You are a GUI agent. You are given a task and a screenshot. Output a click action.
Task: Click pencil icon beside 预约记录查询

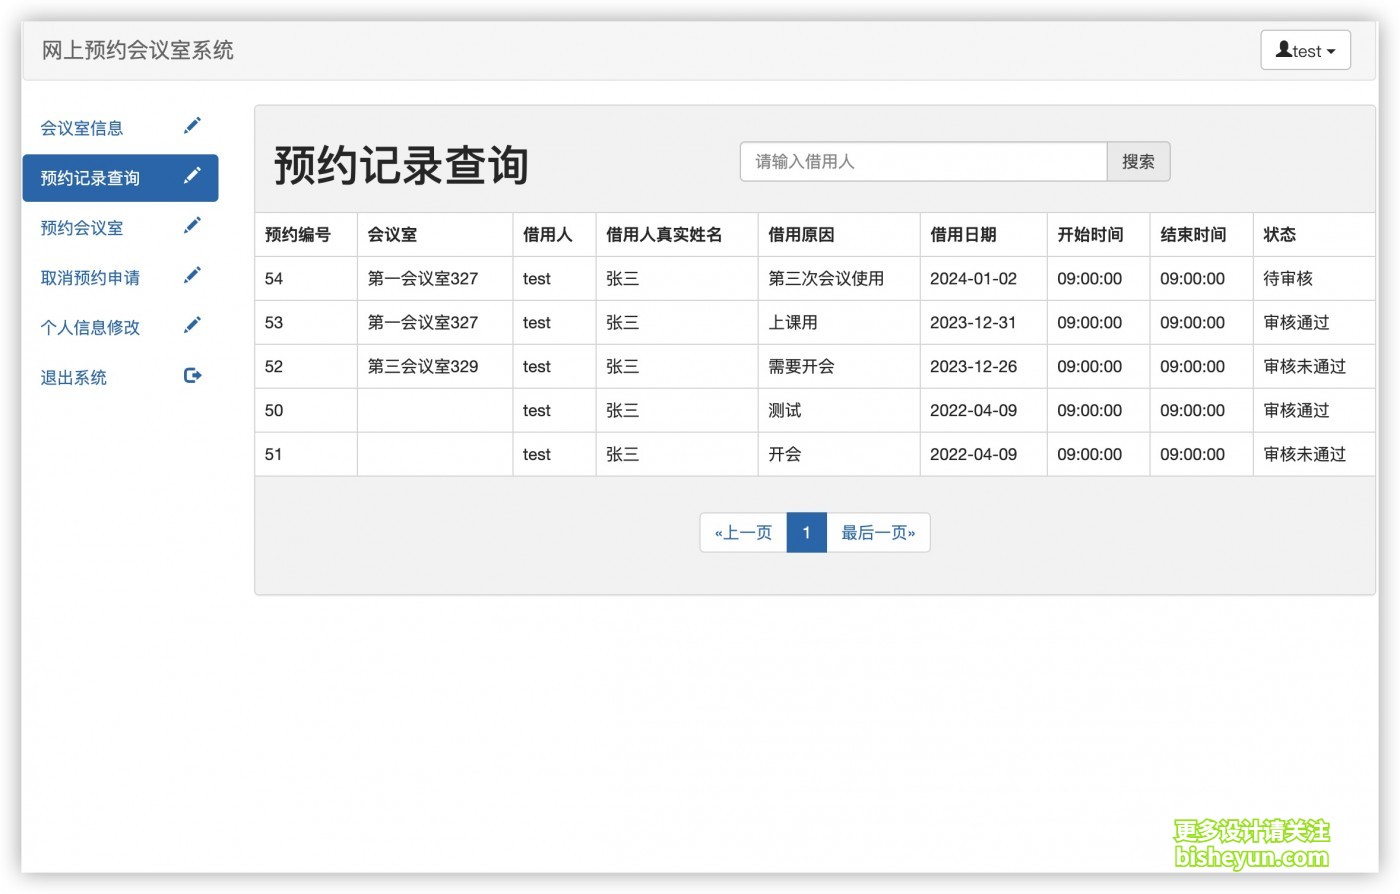(192, 176)
